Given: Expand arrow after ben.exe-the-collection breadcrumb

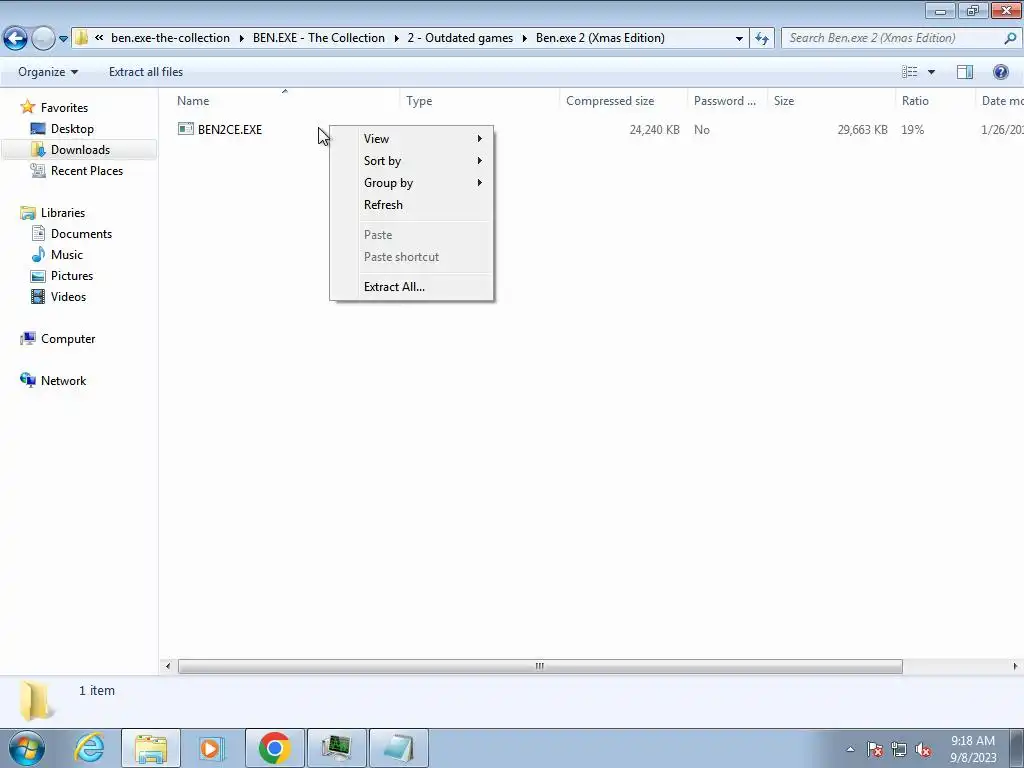Looking at the screenshot, I should (x=242, y=39).
